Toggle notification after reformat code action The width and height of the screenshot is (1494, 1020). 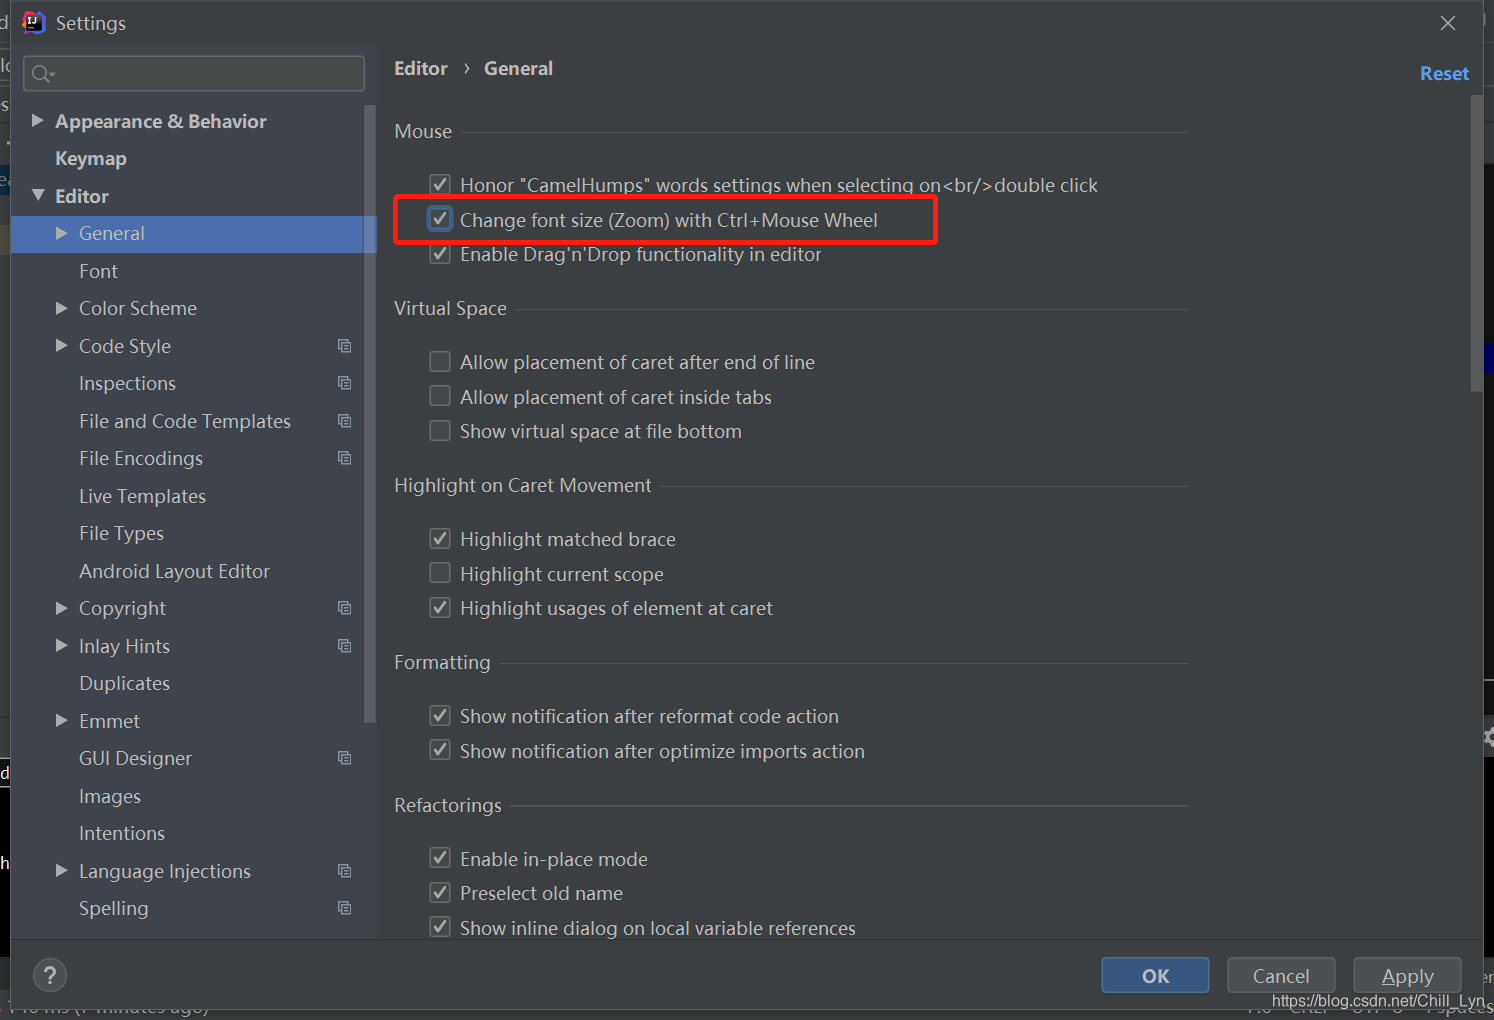[x=440, y=716]
